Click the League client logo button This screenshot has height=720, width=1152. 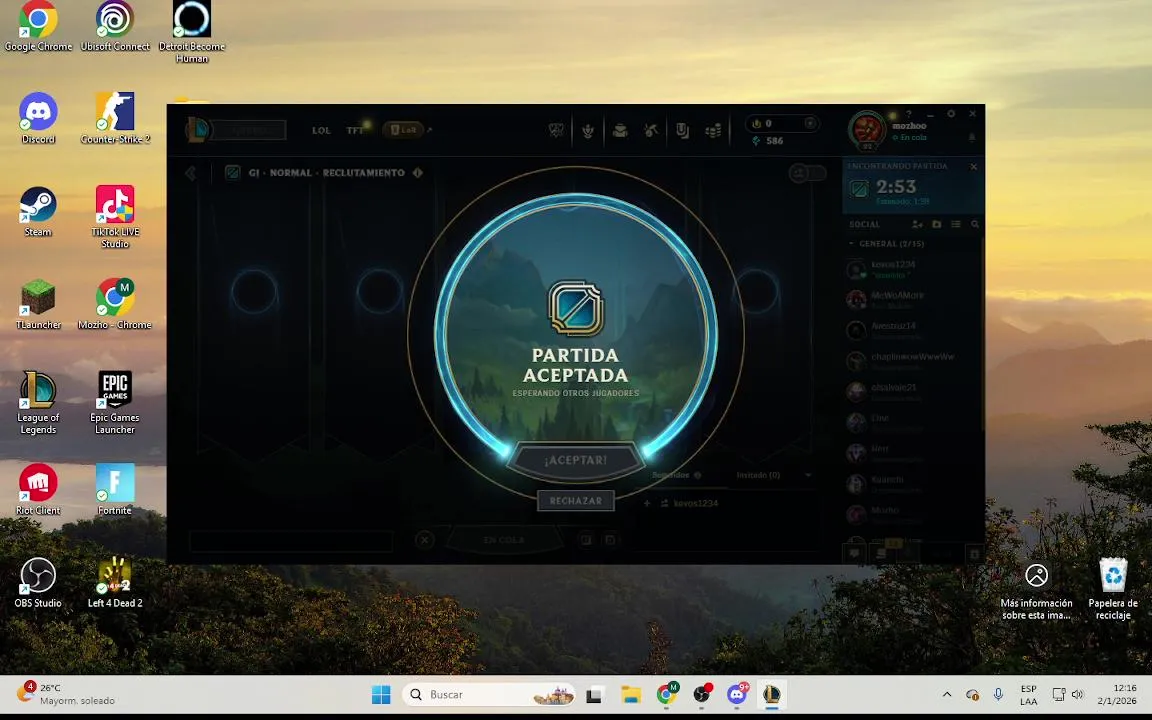click(198, 130)
